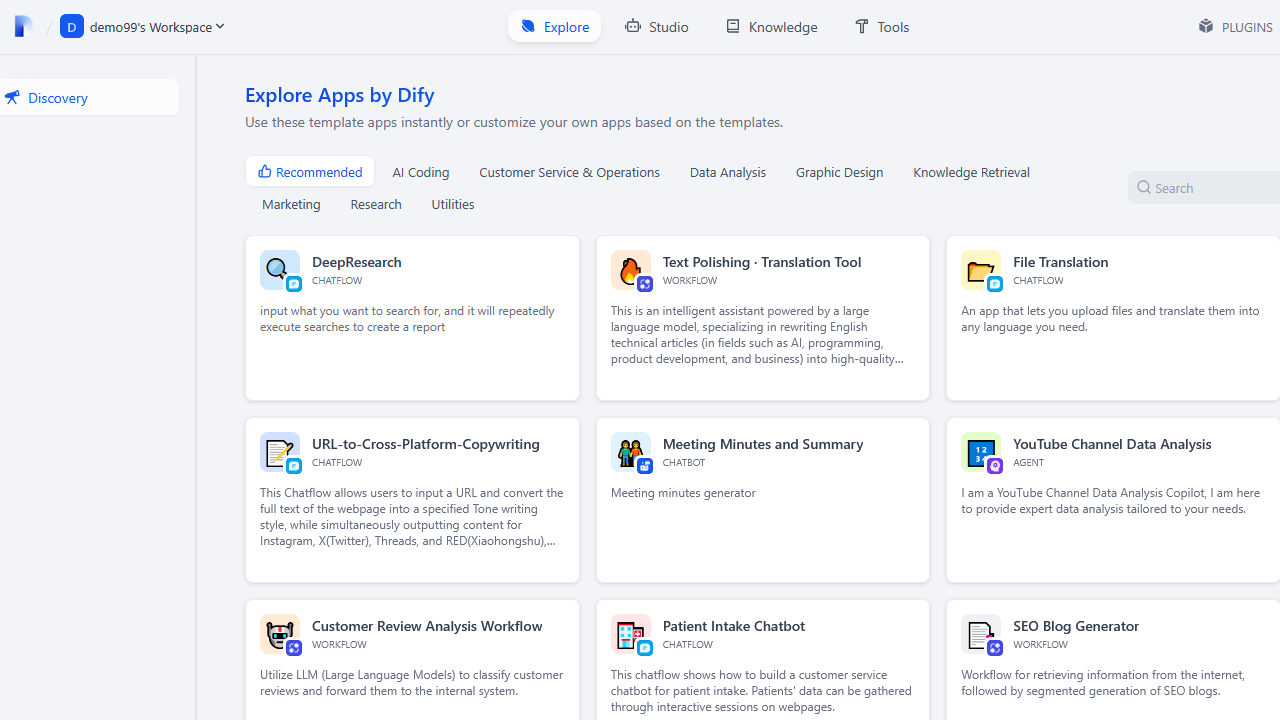Open the SEO Blog Generator document icon
The width and height of the screenshot is (1280, 720).
[x=981, y=634]
